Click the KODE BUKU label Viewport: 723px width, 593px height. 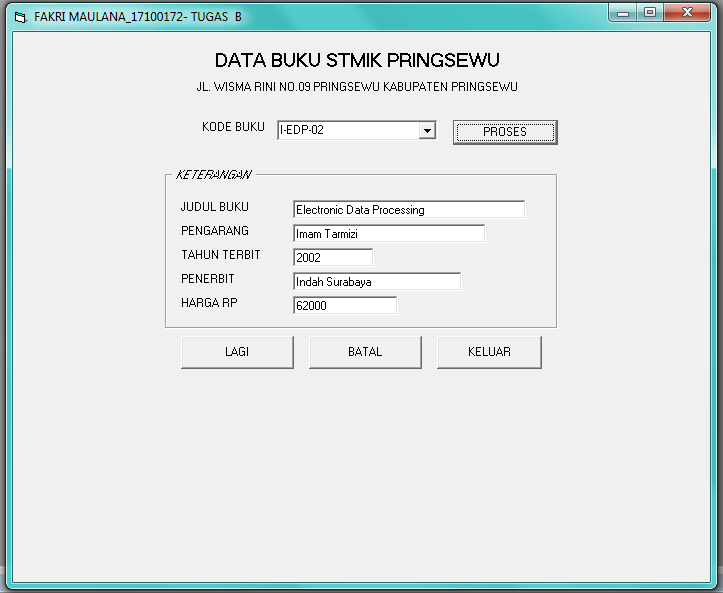coord(233,127)
